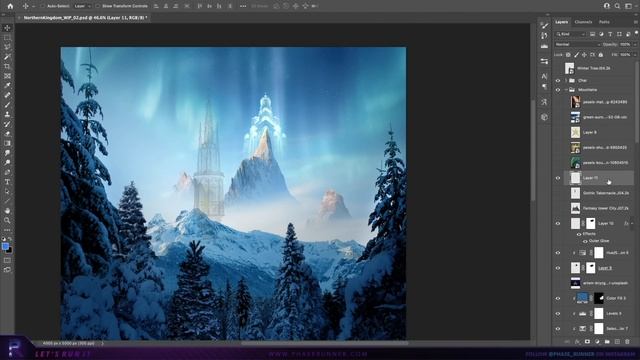Click the trash icon to delete layer

coord(627,342)
